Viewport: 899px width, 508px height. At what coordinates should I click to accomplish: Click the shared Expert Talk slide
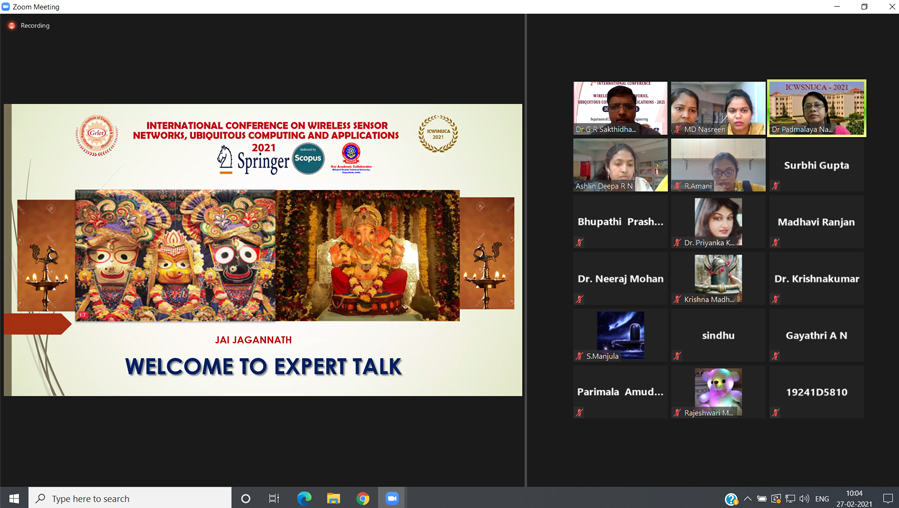click(x=263, y=250)
